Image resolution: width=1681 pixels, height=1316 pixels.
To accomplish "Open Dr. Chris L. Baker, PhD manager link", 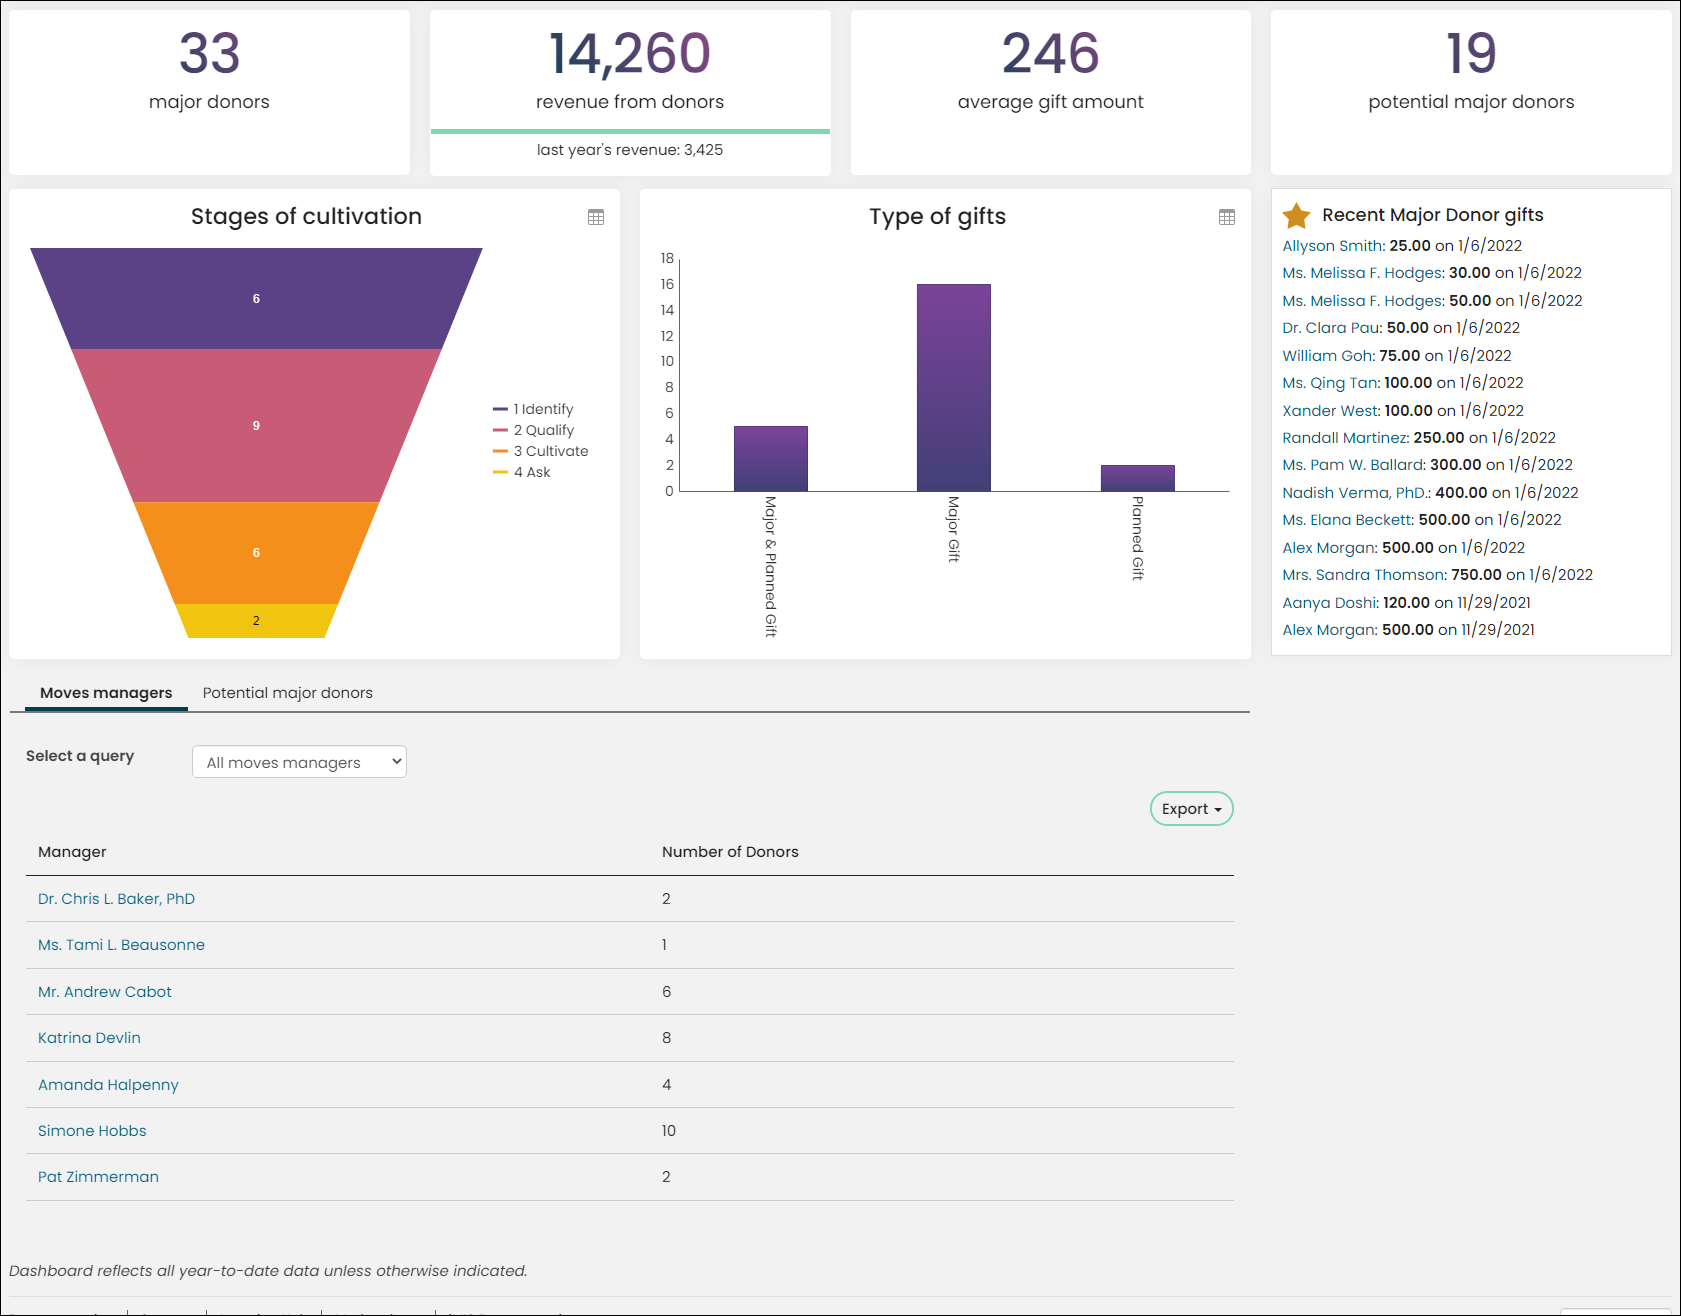I will point(116,899).
